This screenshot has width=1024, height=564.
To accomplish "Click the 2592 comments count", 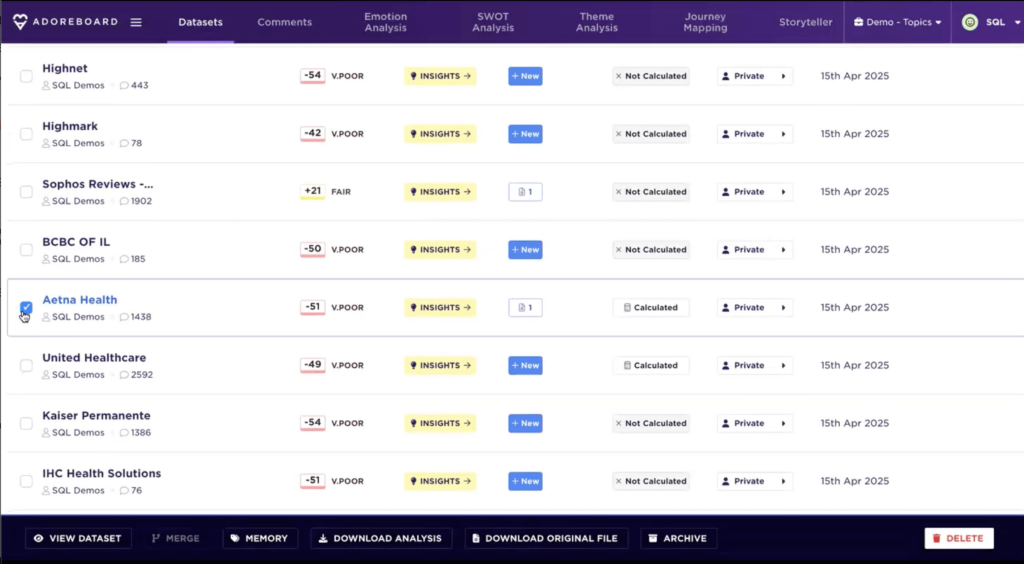I will tap(136, 375).
